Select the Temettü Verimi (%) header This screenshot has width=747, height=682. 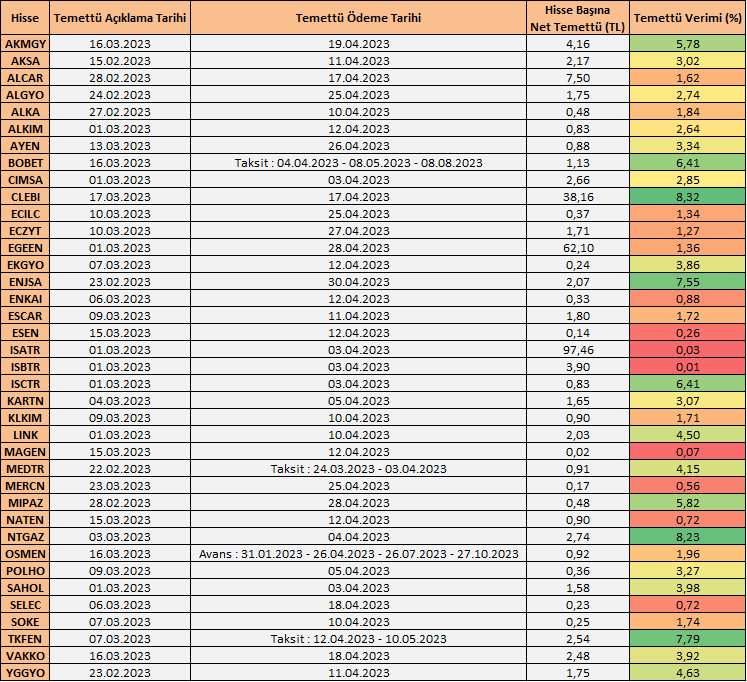pos(687,18)
